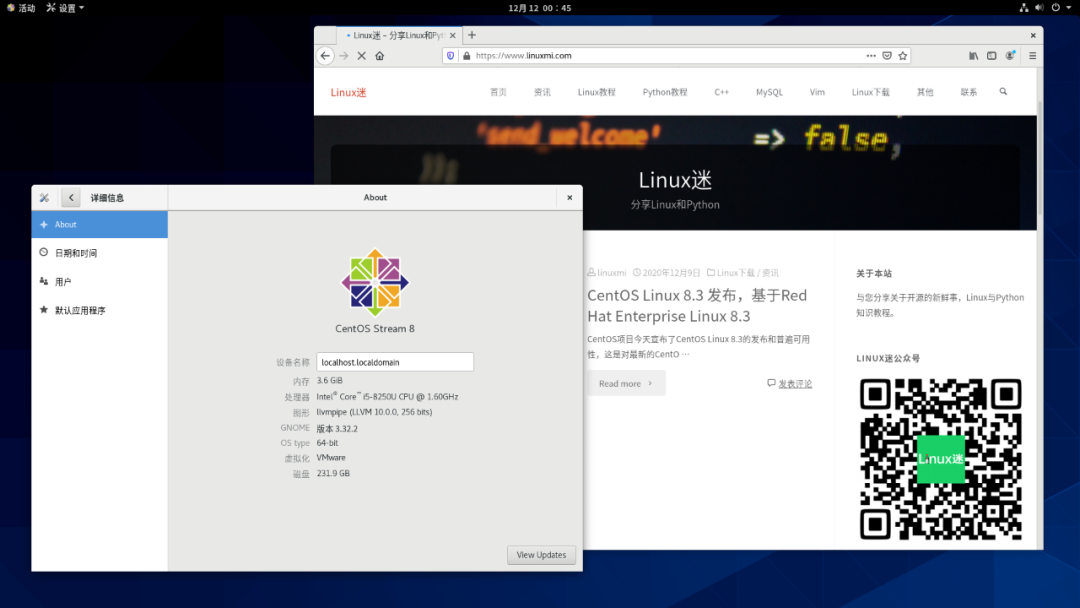The height and width of the screenshot is (608, 1080).
Task: Open the Firefox hamburger menu
Action: point(1032,56)
